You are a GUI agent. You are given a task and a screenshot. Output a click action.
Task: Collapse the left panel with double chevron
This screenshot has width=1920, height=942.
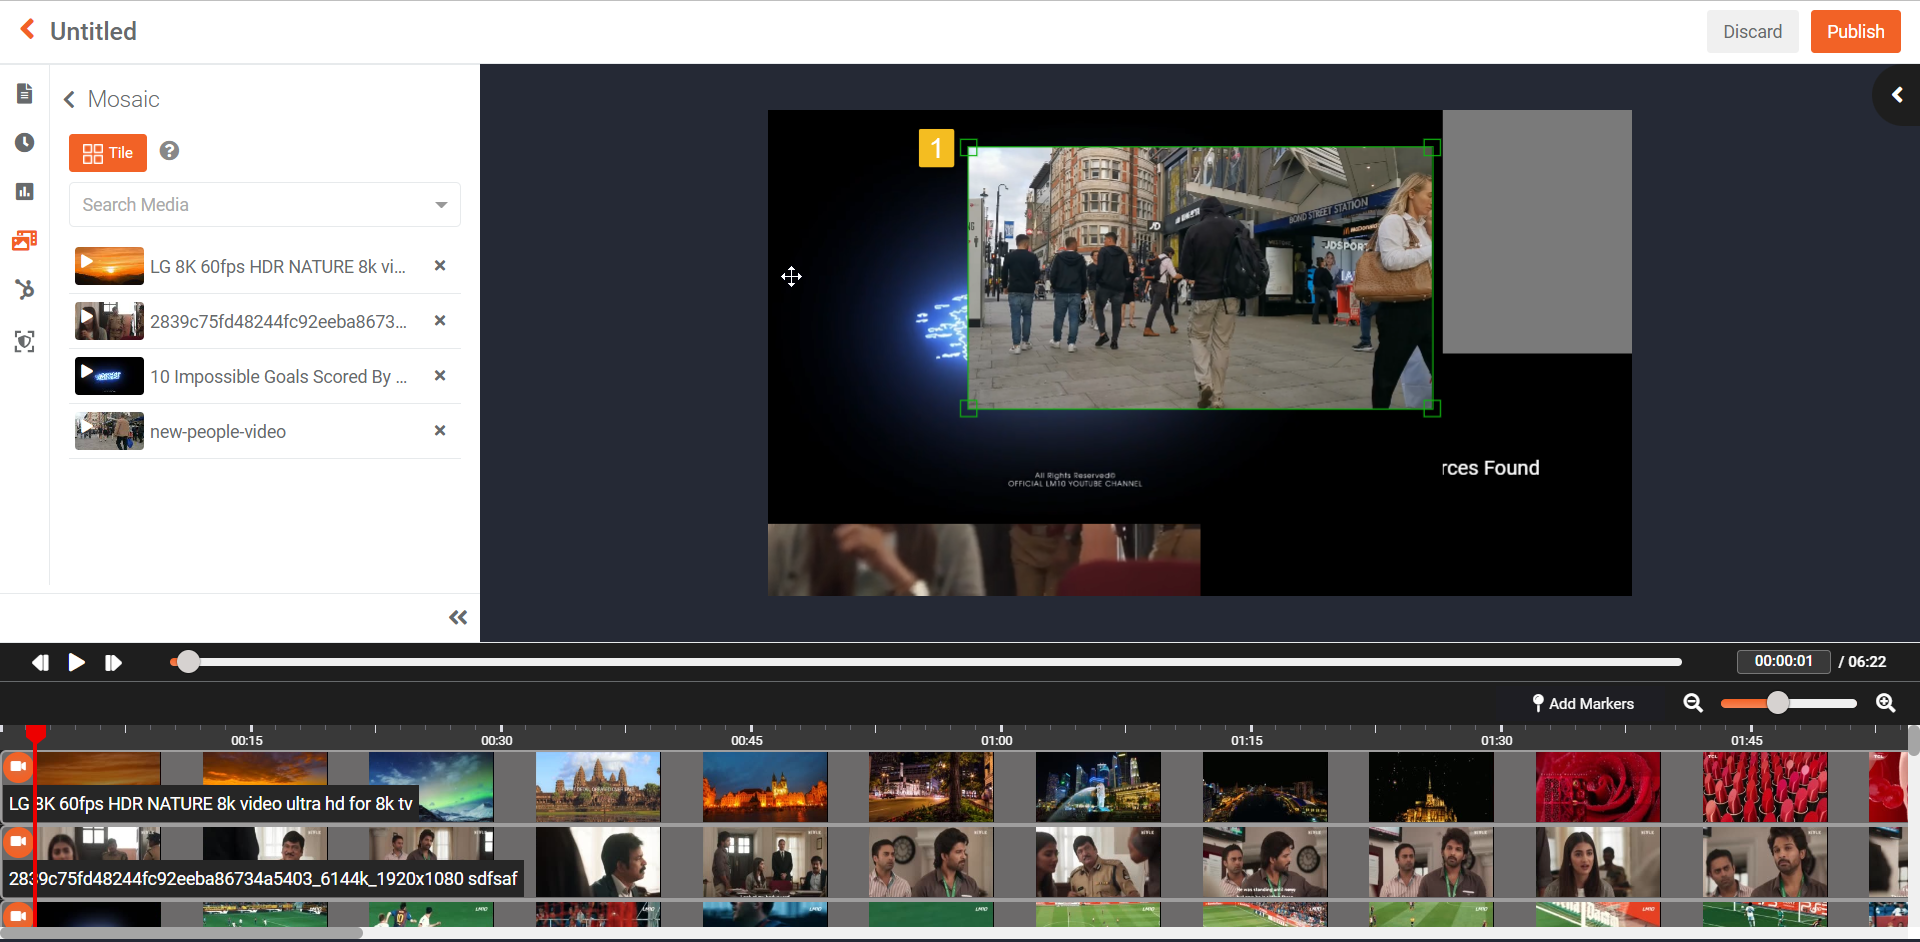pos(458,618)
